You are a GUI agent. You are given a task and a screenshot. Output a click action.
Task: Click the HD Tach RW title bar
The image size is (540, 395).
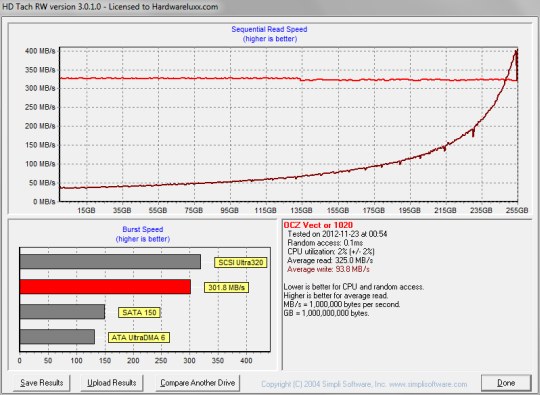coord(270,7)
